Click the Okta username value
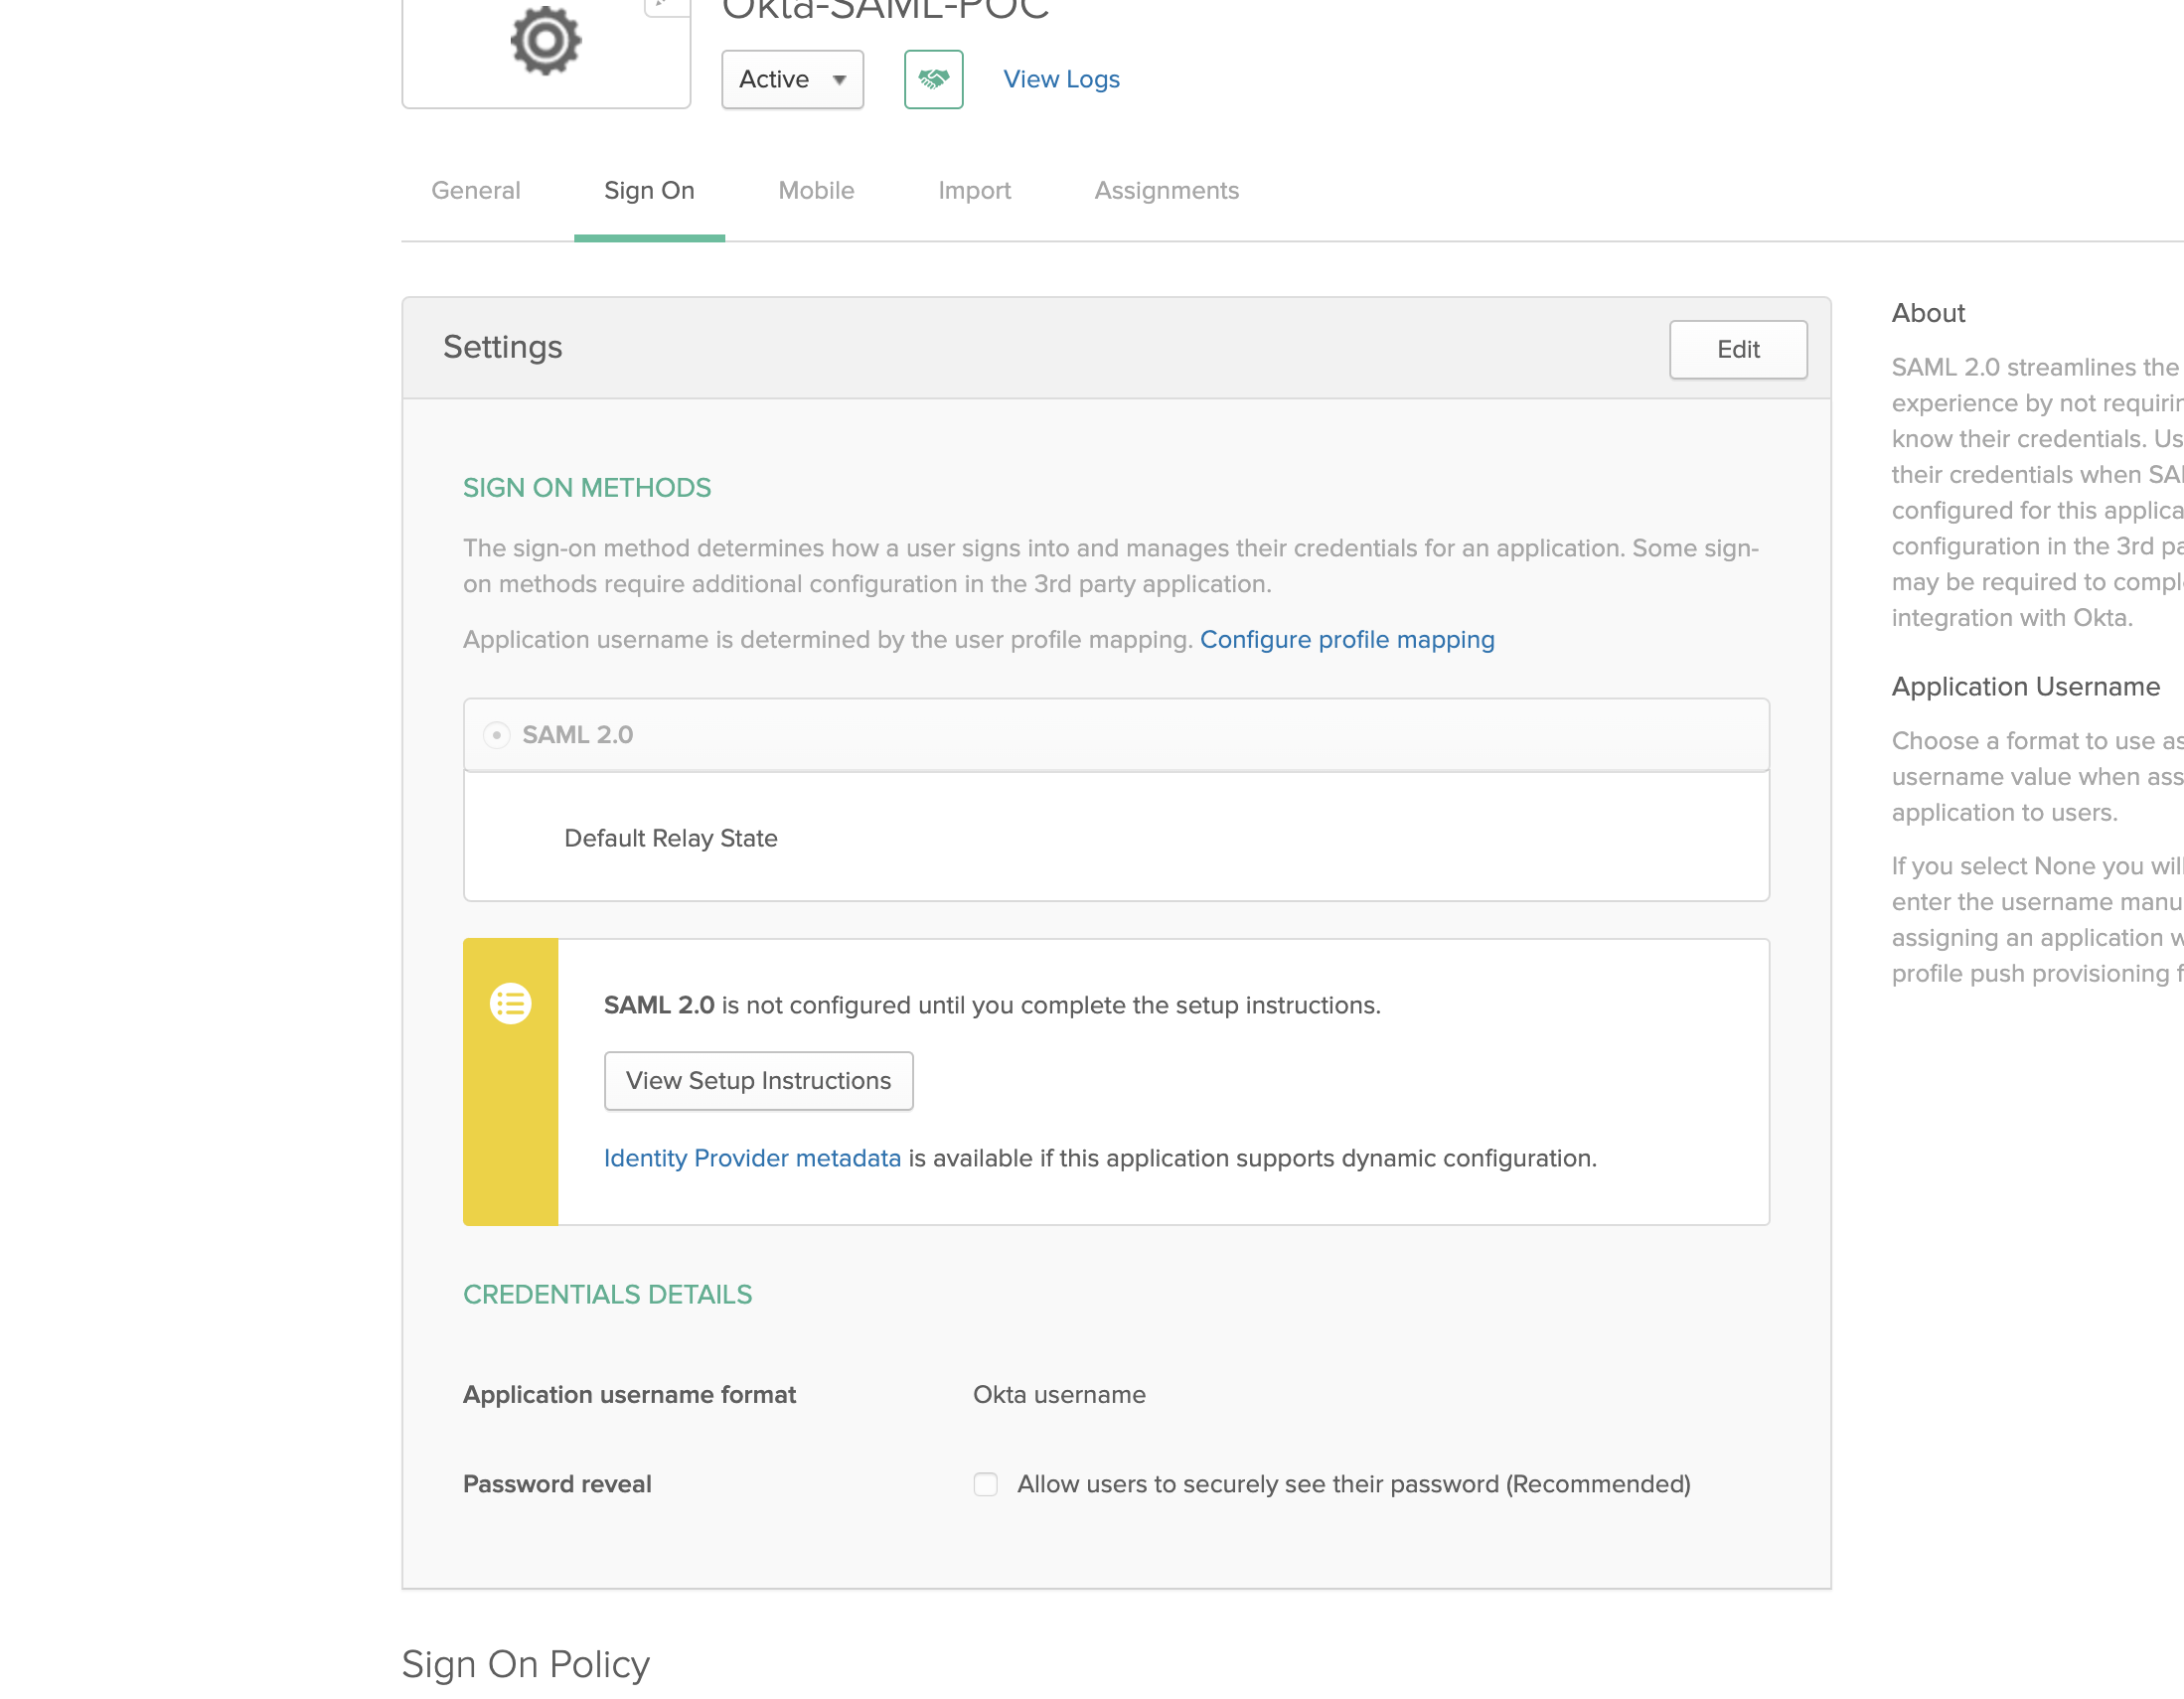The image size is (2184, 1699). click(1059, 1394)
